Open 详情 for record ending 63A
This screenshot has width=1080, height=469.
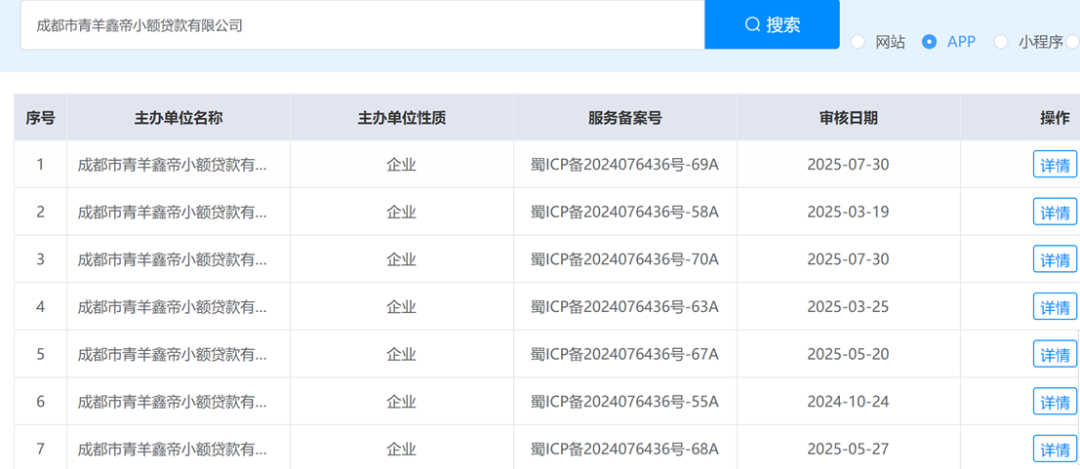pos(1055,306)
